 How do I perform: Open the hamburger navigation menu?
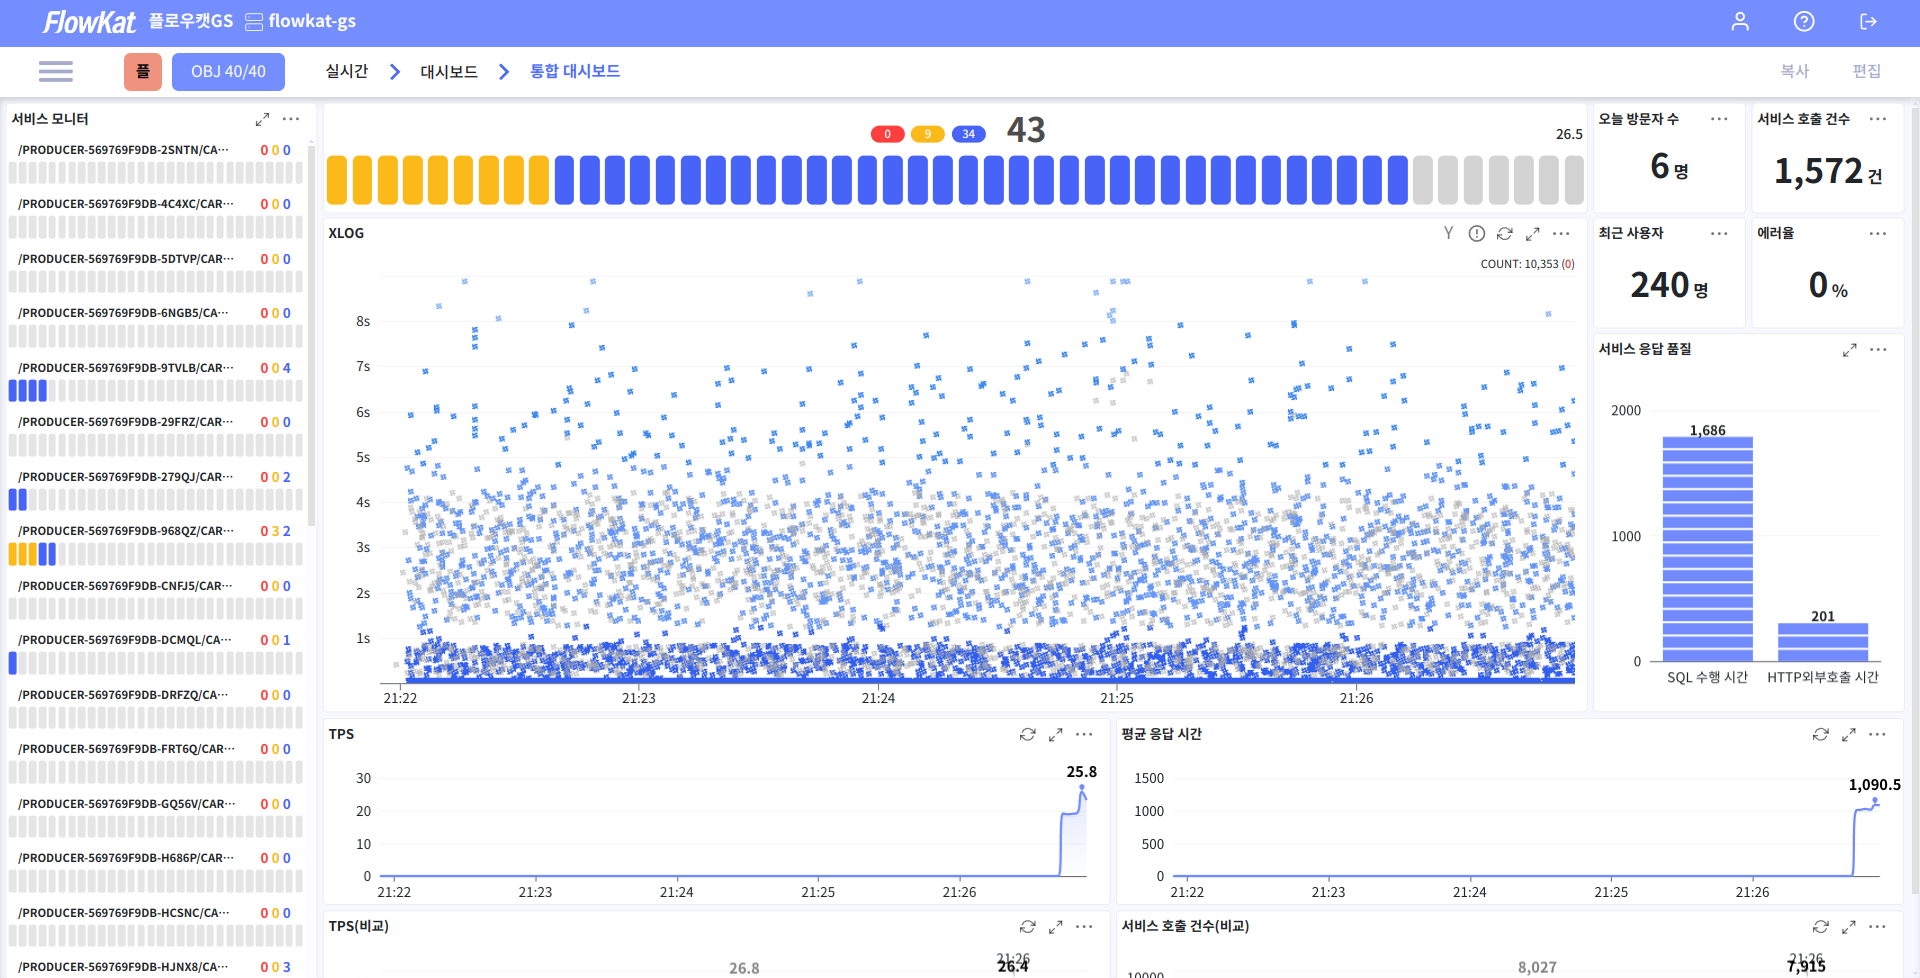(55, 71)
